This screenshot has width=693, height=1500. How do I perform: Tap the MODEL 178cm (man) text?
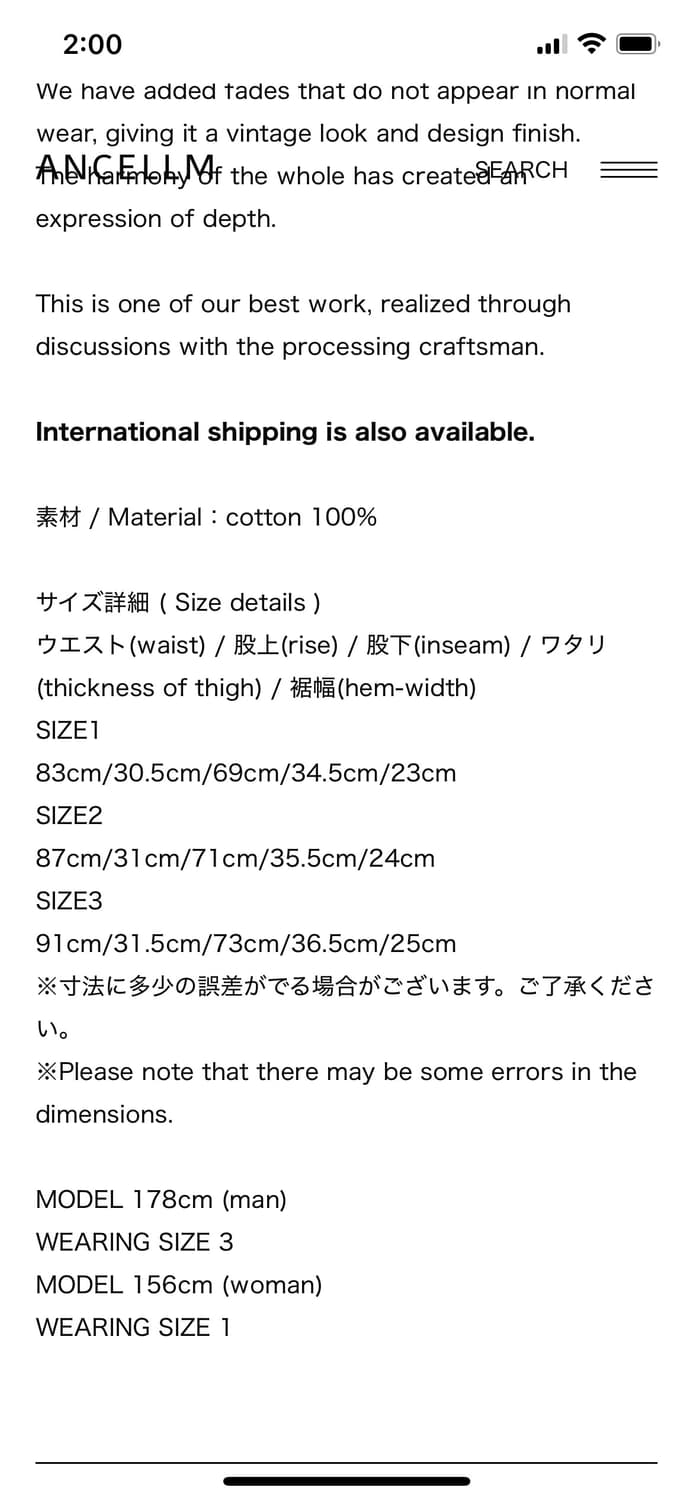tap(161, 1199)
